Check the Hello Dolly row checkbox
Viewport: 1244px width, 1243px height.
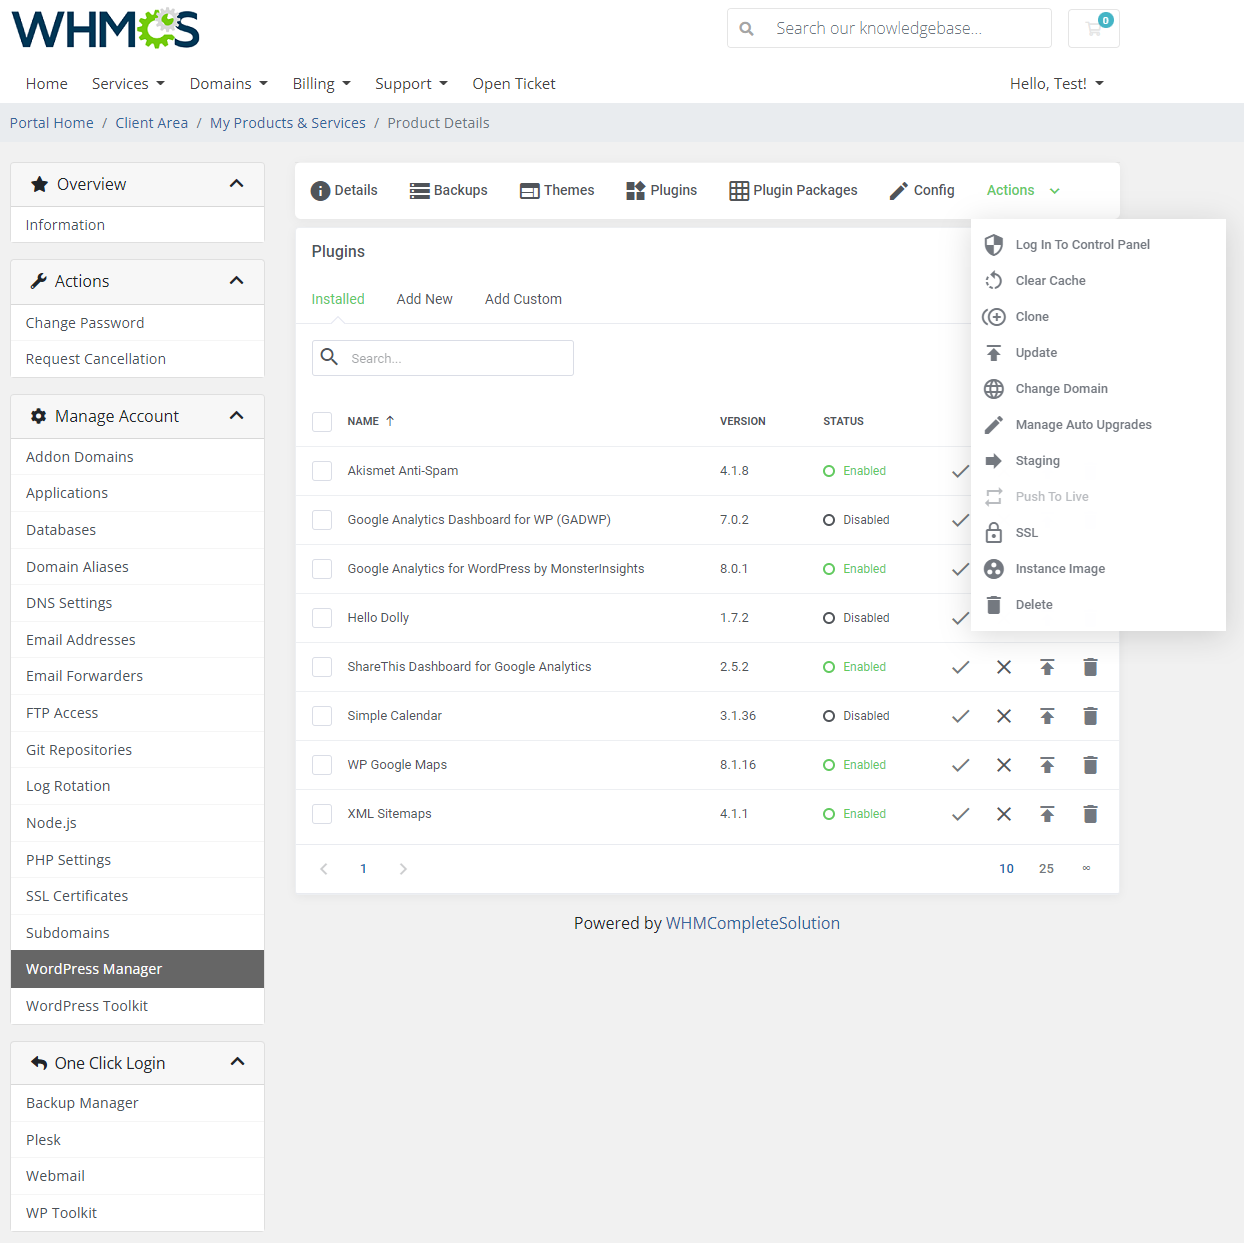pos(322,617)
